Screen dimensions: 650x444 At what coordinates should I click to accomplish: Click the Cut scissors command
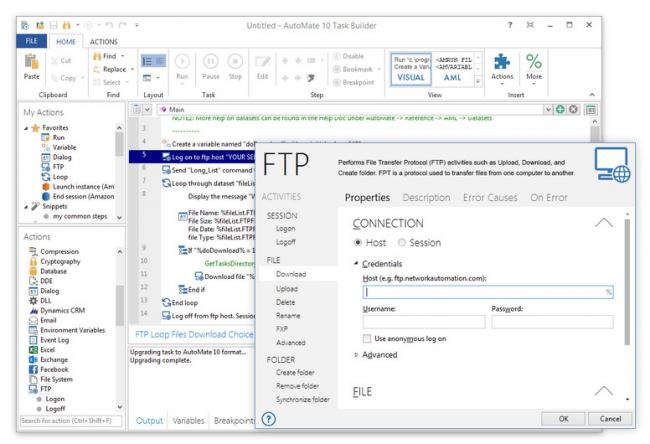pos(61,61)
